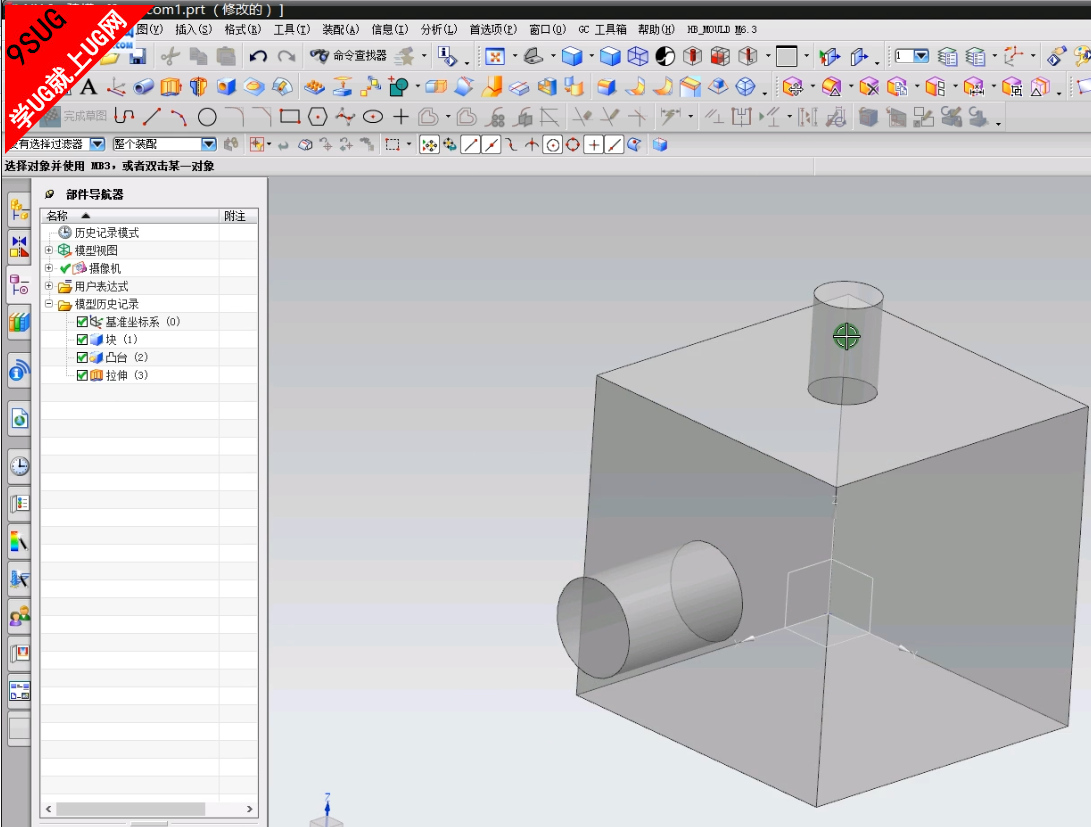Toggle checkbox for 凸台 (2) feature

82,357
